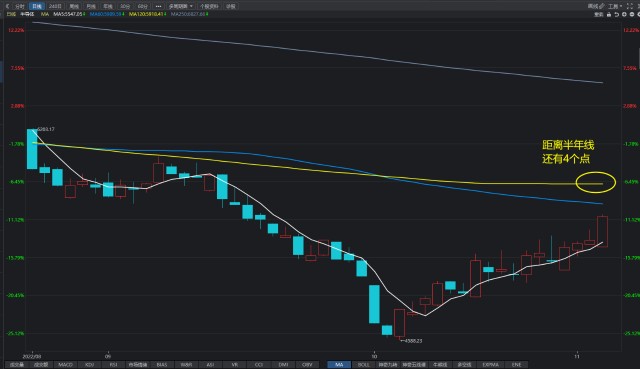
Task: Select the VR indicator tab
Action: [x=235, y=365]
